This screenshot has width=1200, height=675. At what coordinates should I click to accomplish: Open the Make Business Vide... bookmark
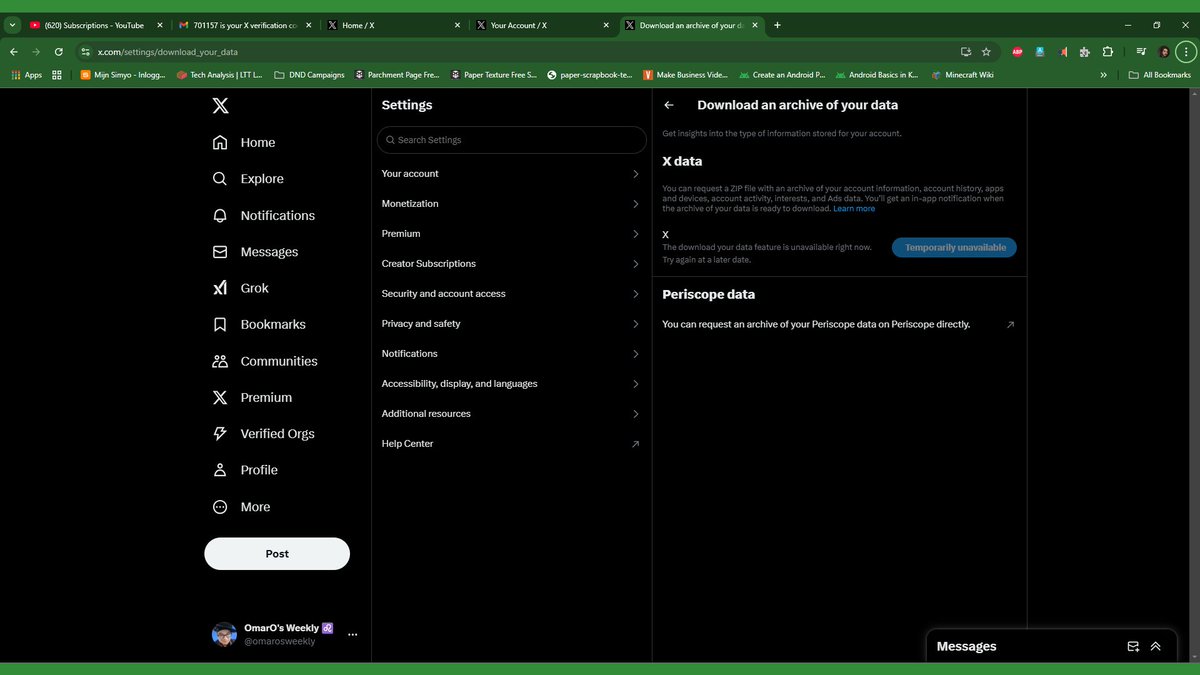click(685, 75)
